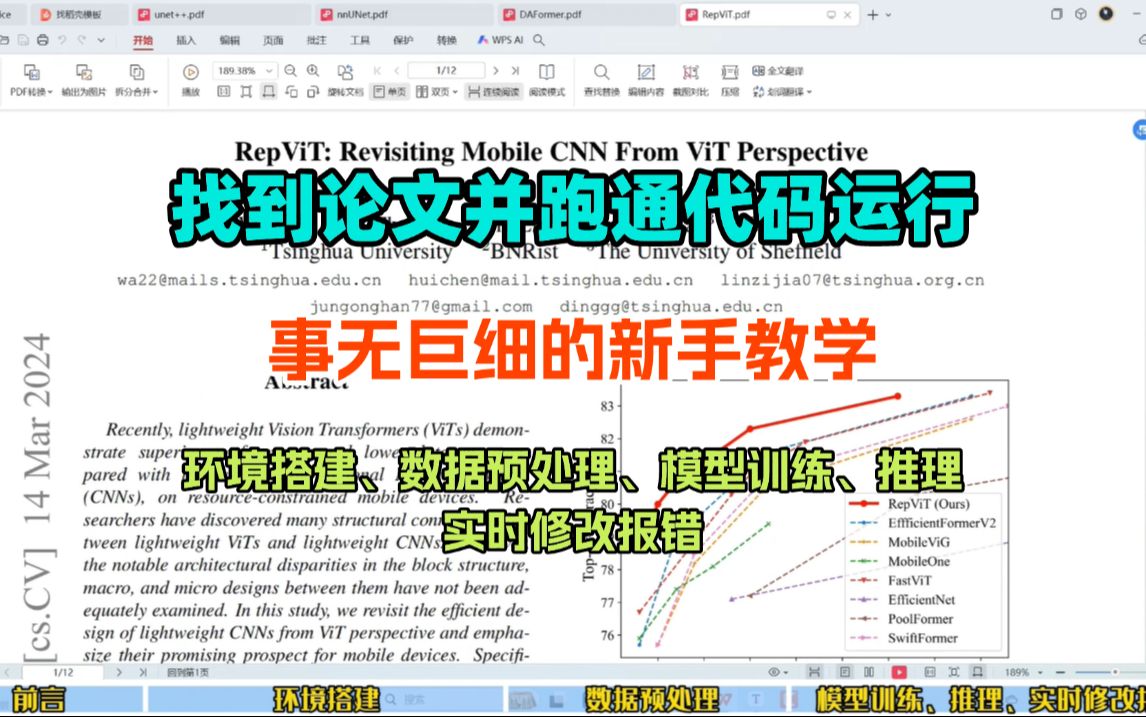Switch to the unet++.pdf document tab
This screenshot has width=1146, height=717.
[219, 15]
